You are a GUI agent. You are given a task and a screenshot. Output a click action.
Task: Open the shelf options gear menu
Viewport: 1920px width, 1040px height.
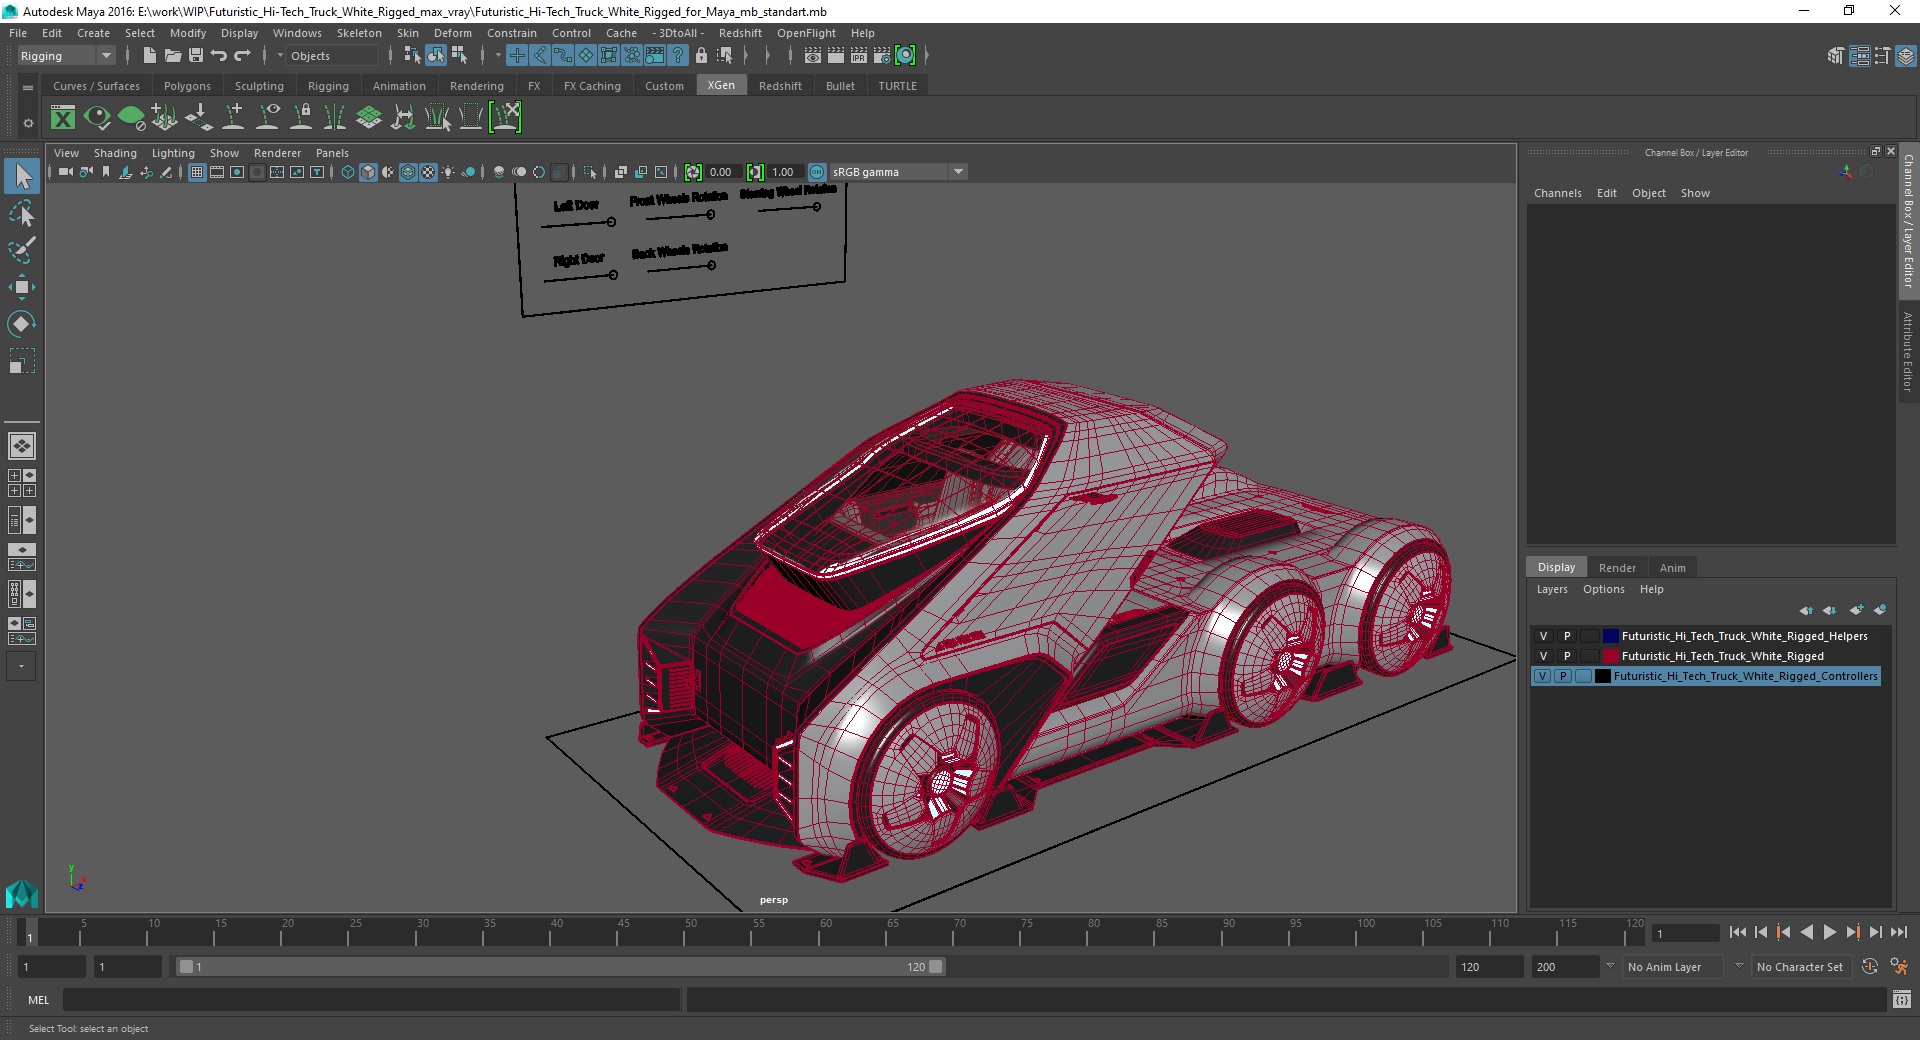(28, 124)
